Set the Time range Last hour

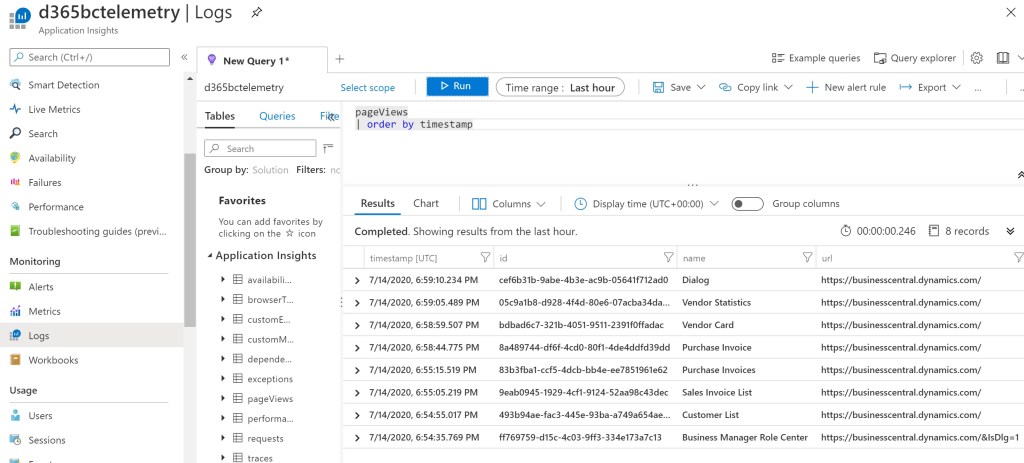(x=560, y=87)
